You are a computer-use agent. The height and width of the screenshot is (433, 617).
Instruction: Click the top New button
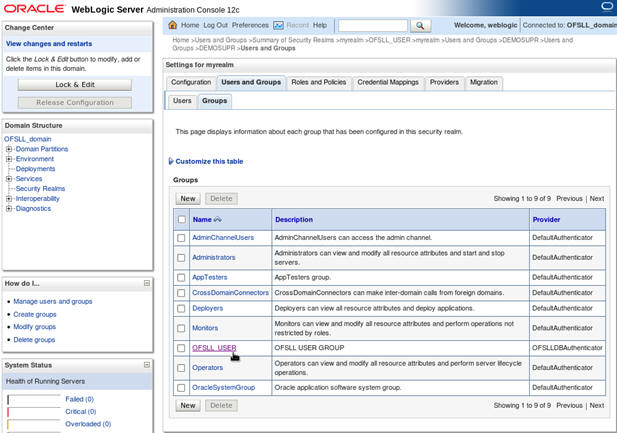188,199
